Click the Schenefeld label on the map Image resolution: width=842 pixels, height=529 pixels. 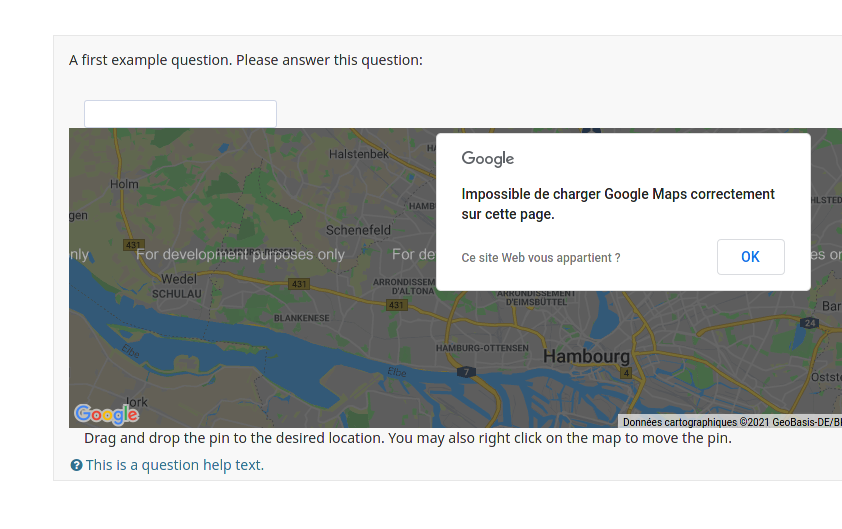358,230
